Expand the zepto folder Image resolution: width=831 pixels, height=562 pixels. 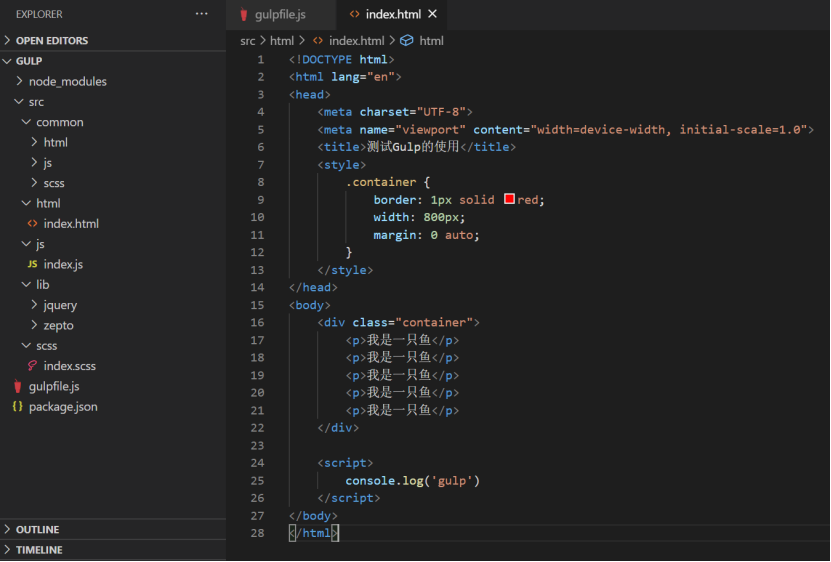pos(113,326)
